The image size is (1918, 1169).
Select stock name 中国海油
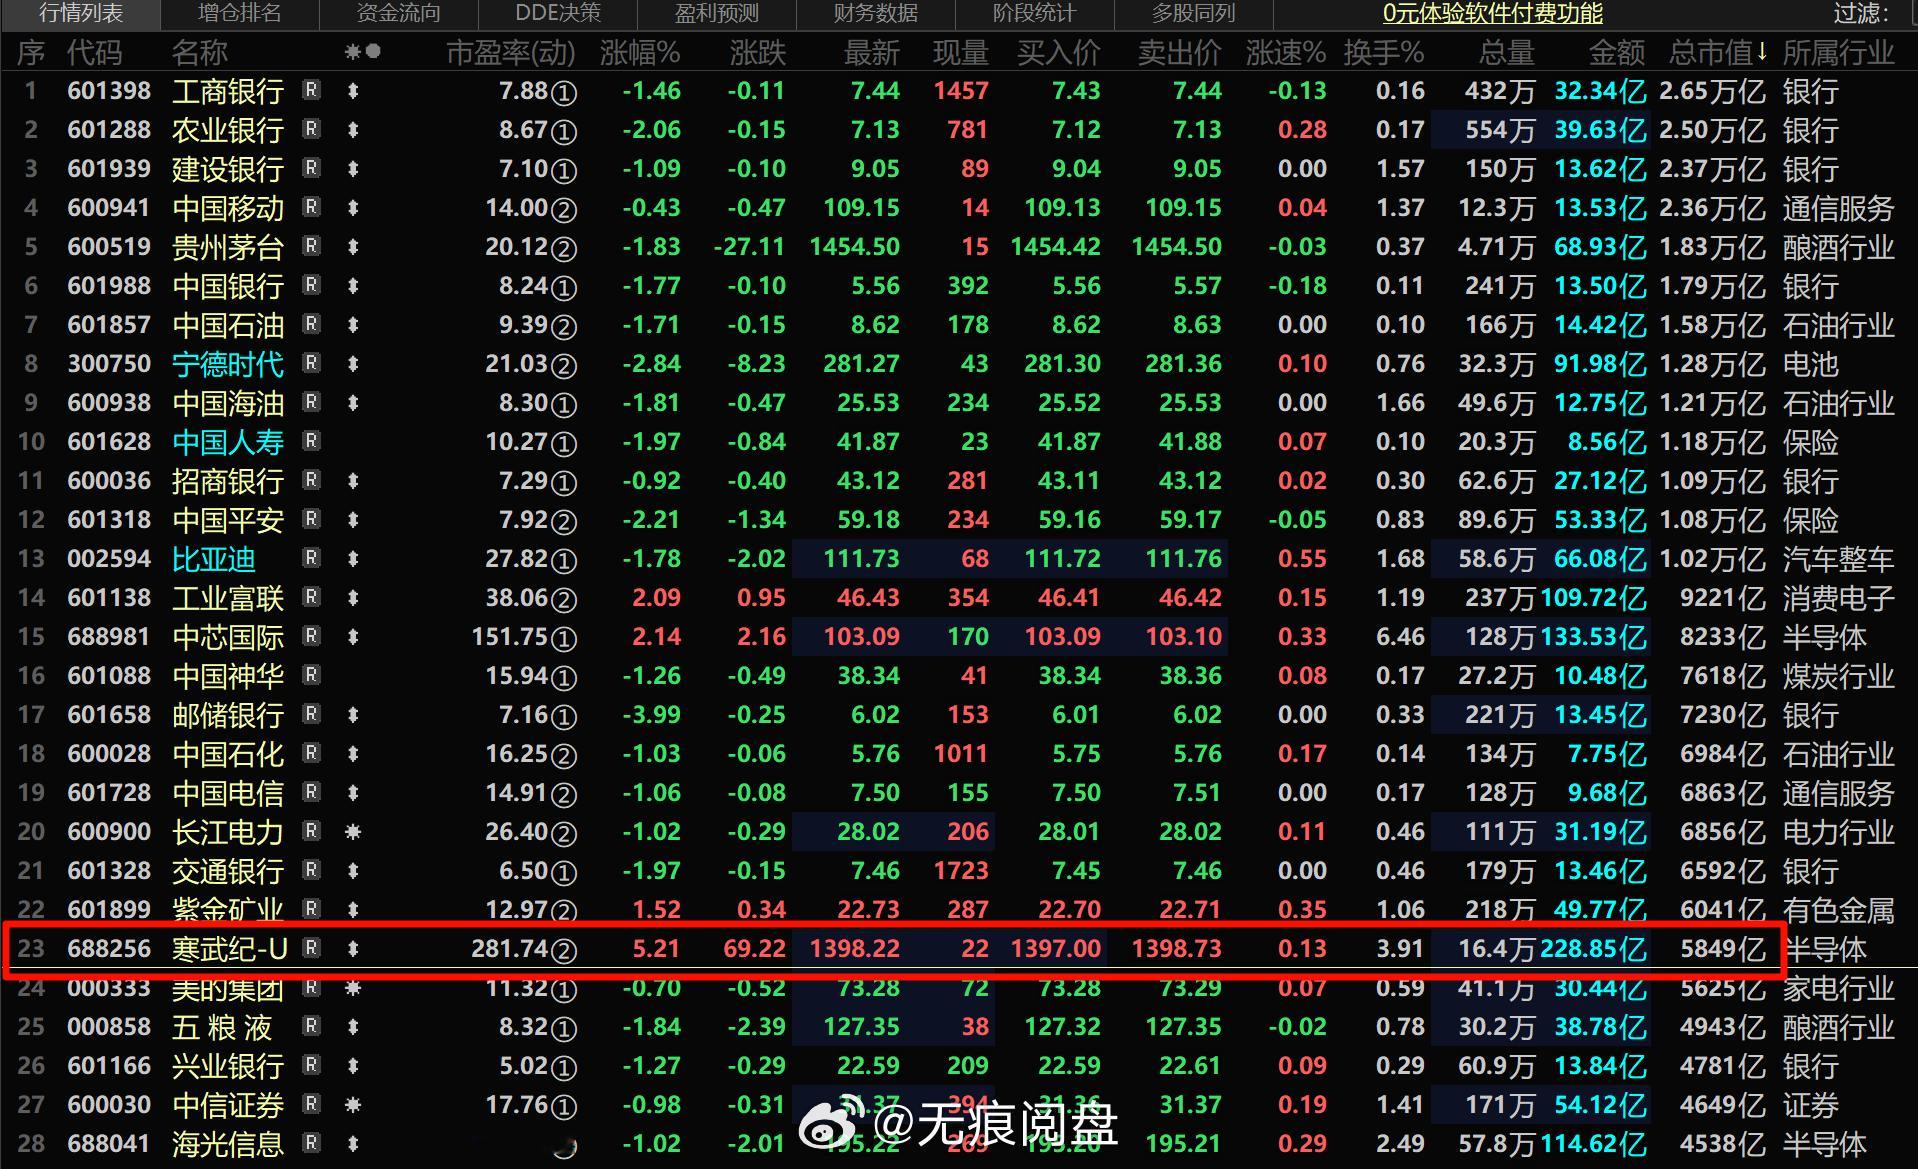(x=228, y=403)
